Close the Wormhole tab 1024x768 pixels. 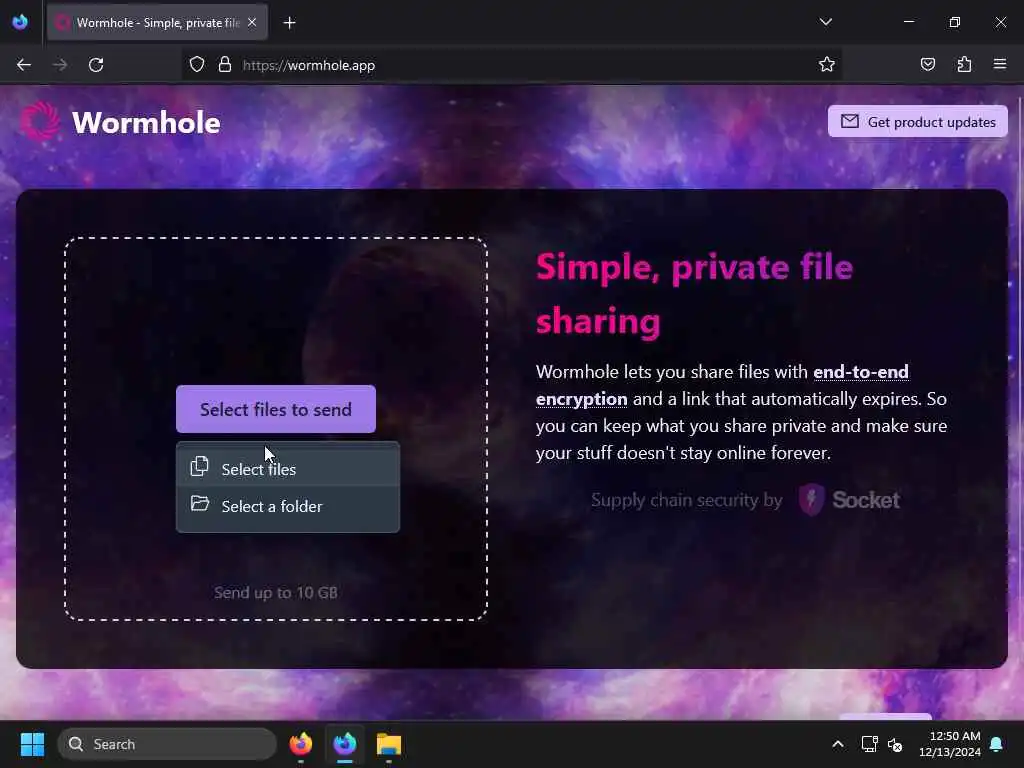tap(252, 22)
